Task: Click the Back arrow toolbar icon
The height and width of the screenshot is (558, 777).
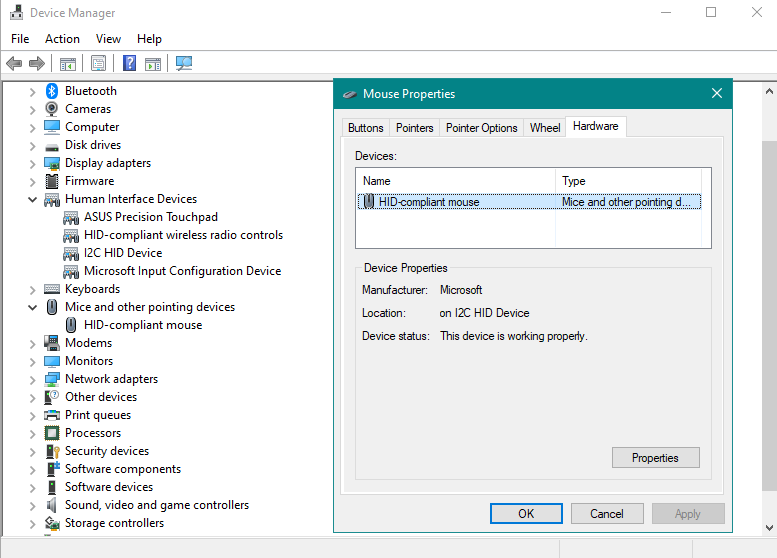Action: [x=14, y=63]
